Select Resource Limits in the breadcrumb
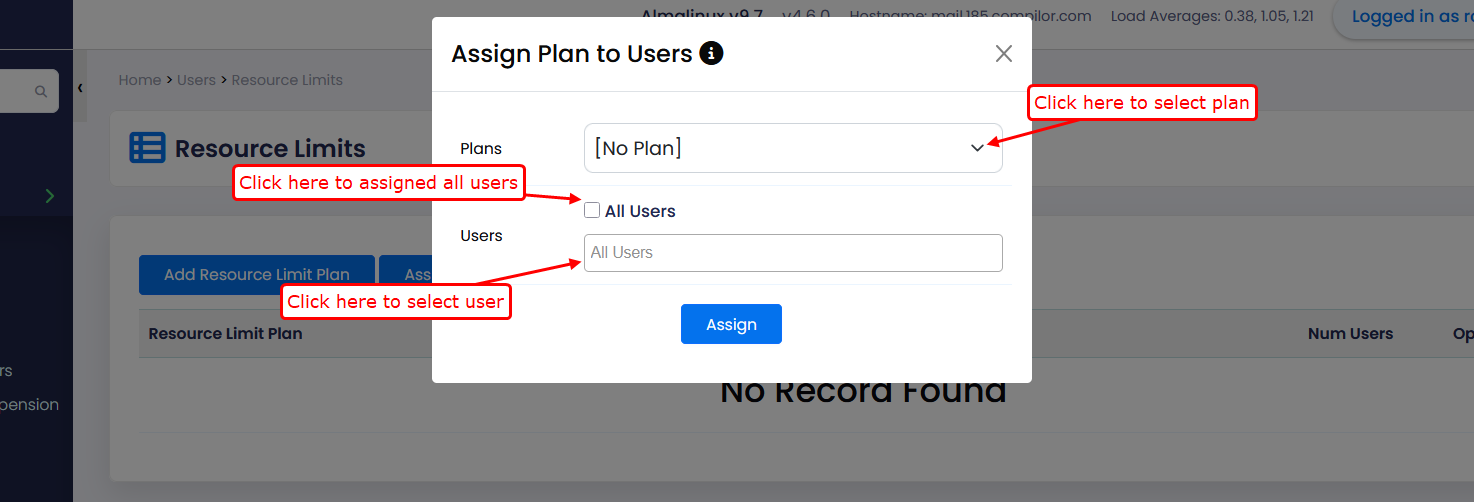This screenshot has width=1474, height=502. click(287, 80)
